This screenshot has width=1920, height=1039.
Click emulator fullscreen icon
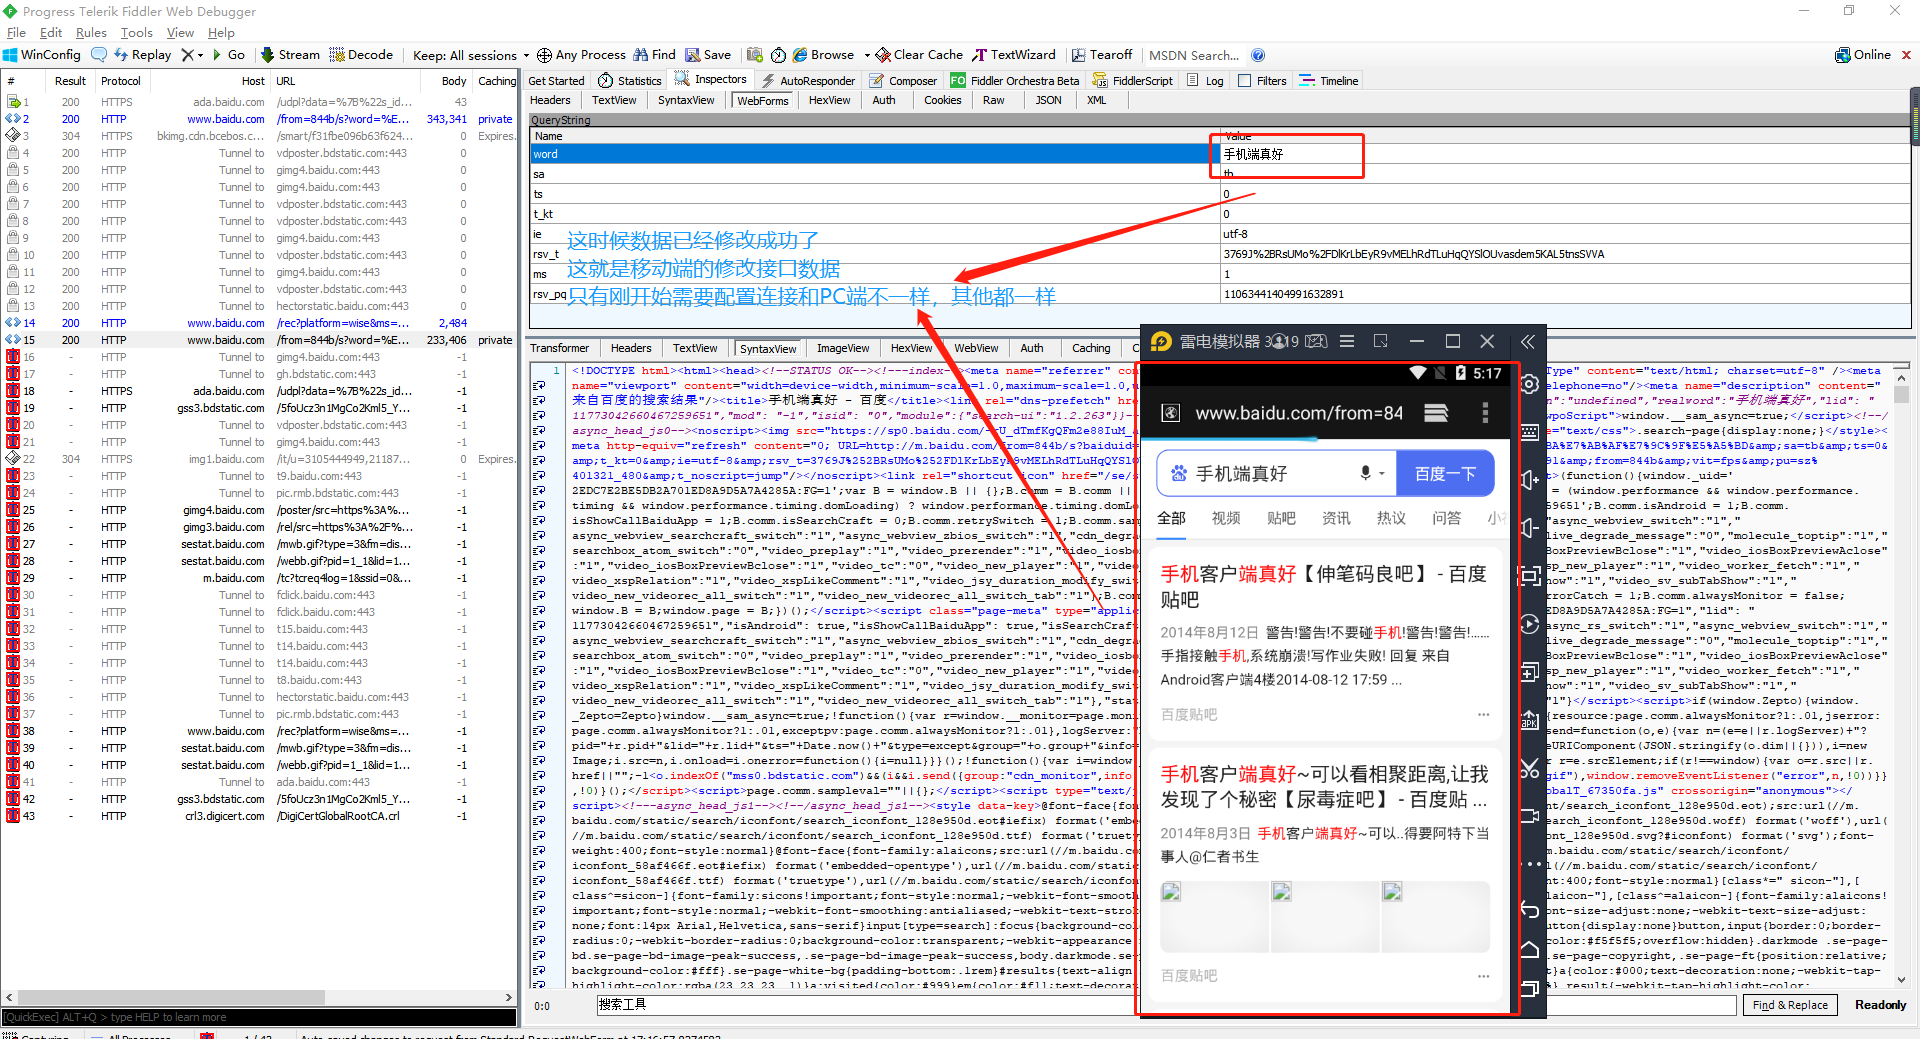pos(1529,576)
